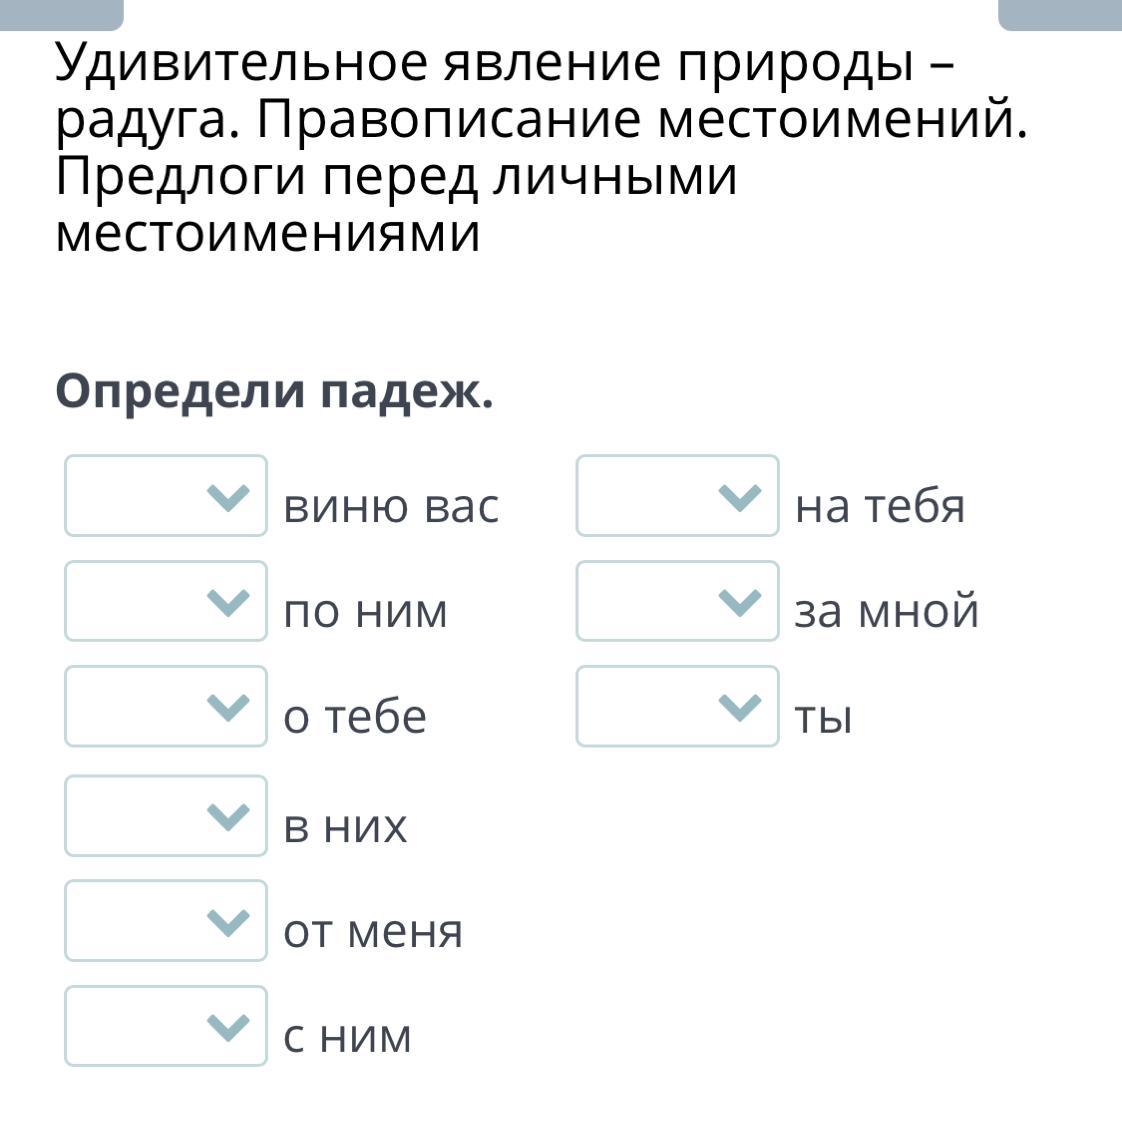This screenshot has width=1122, height=1123.
Task: Click the lesson title "Удивительное явление природы – радуга"
Action: [505, 92]
